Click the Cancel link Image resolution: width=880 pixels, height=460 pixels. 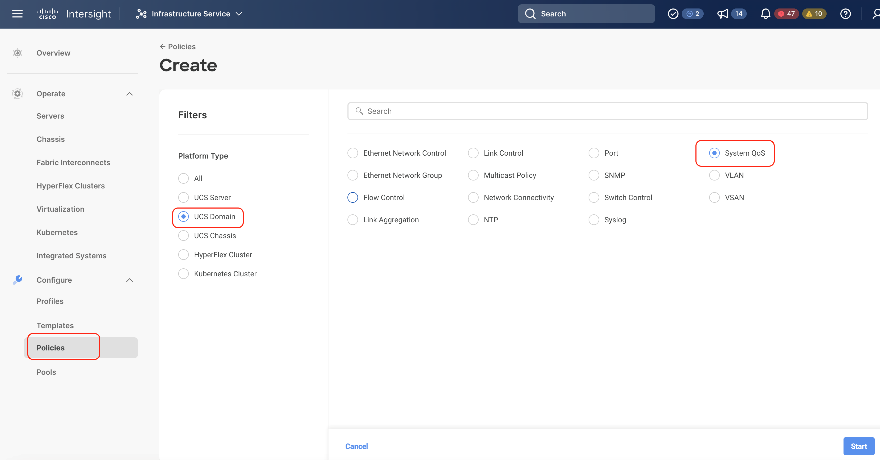356,447
